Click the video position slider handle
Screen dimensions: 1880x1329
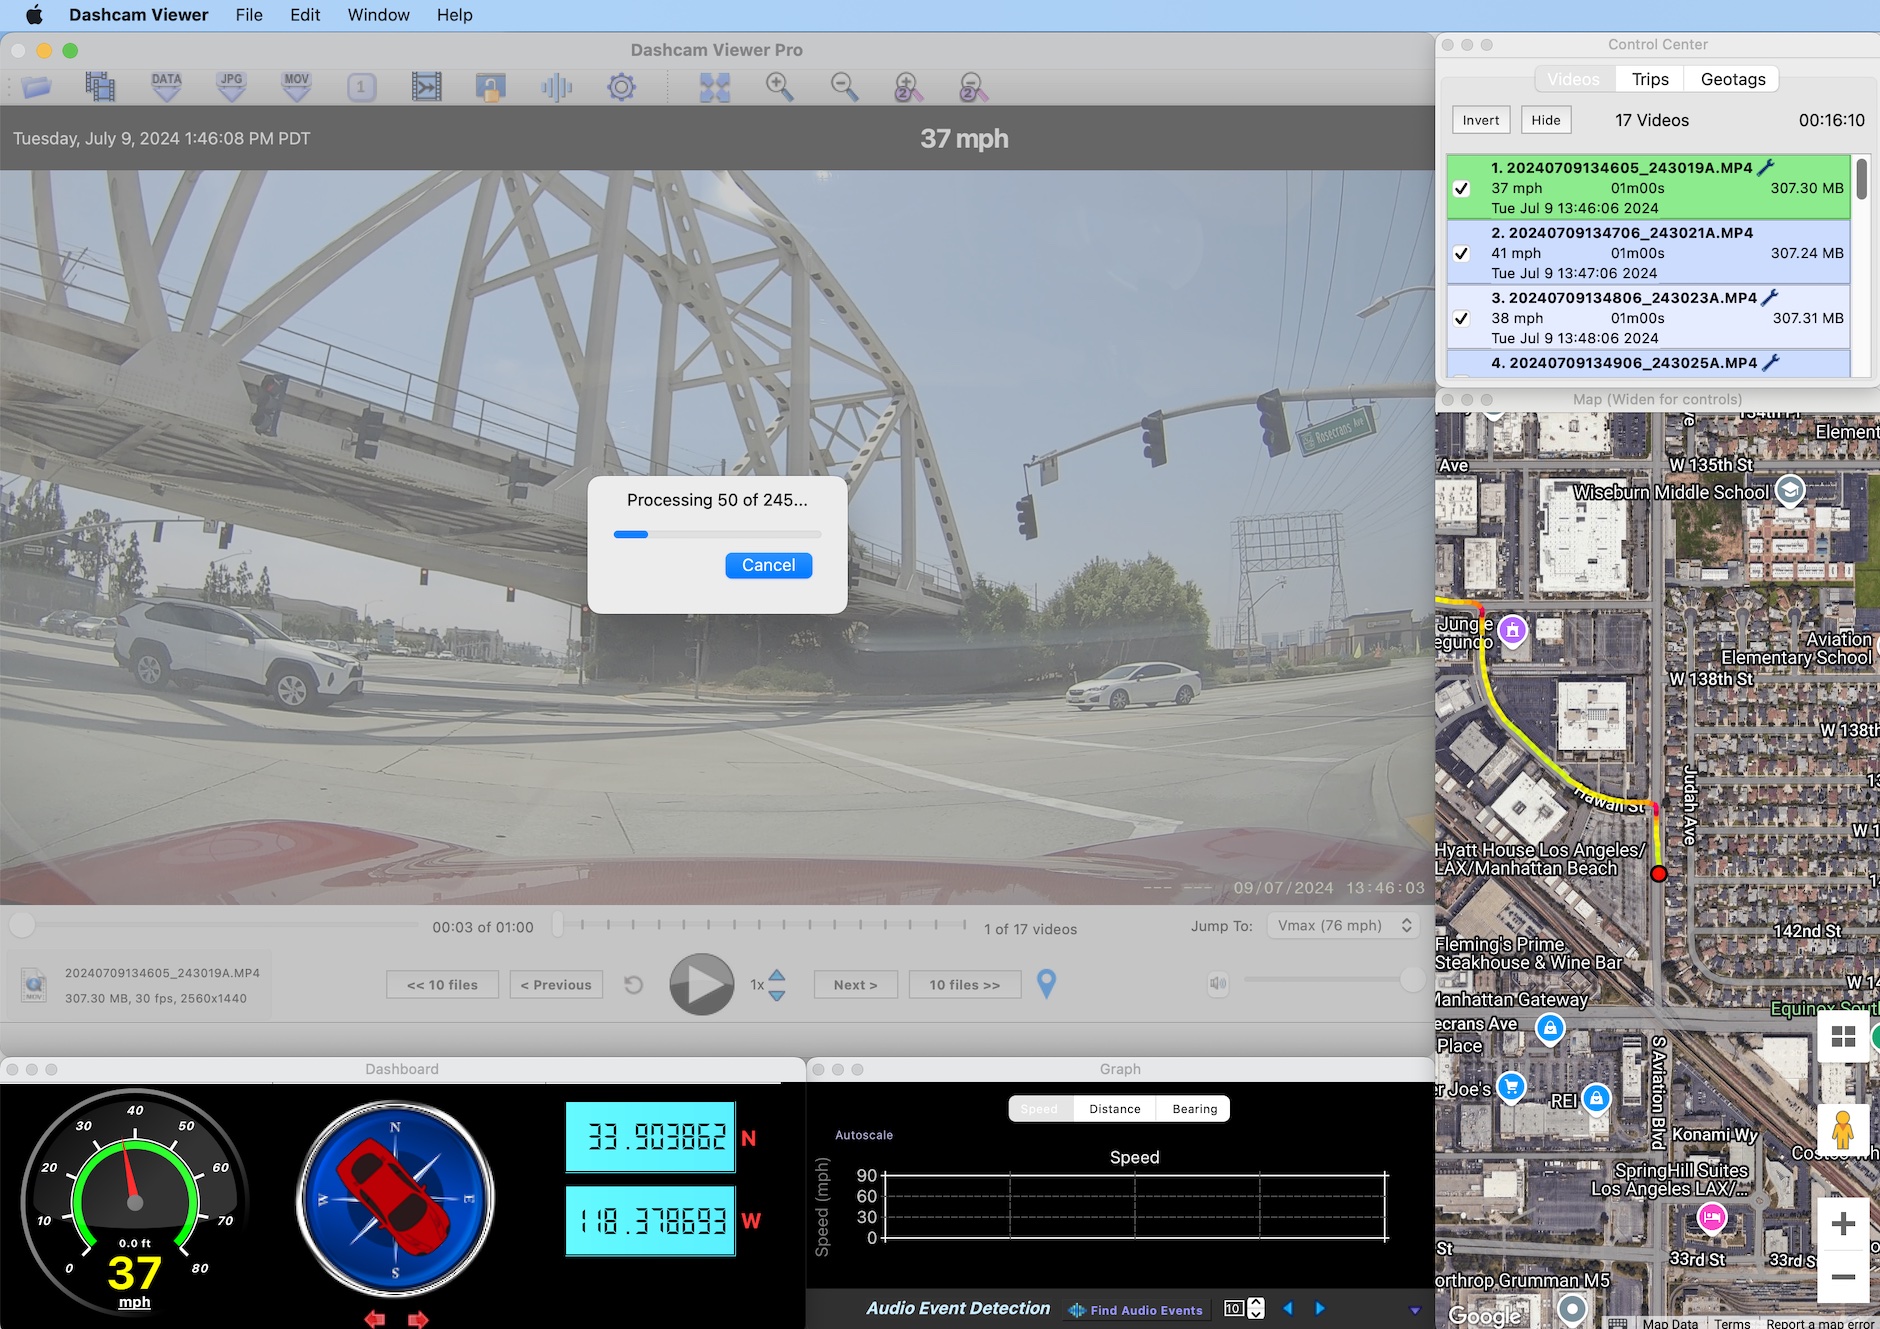[x=22, y=925]
